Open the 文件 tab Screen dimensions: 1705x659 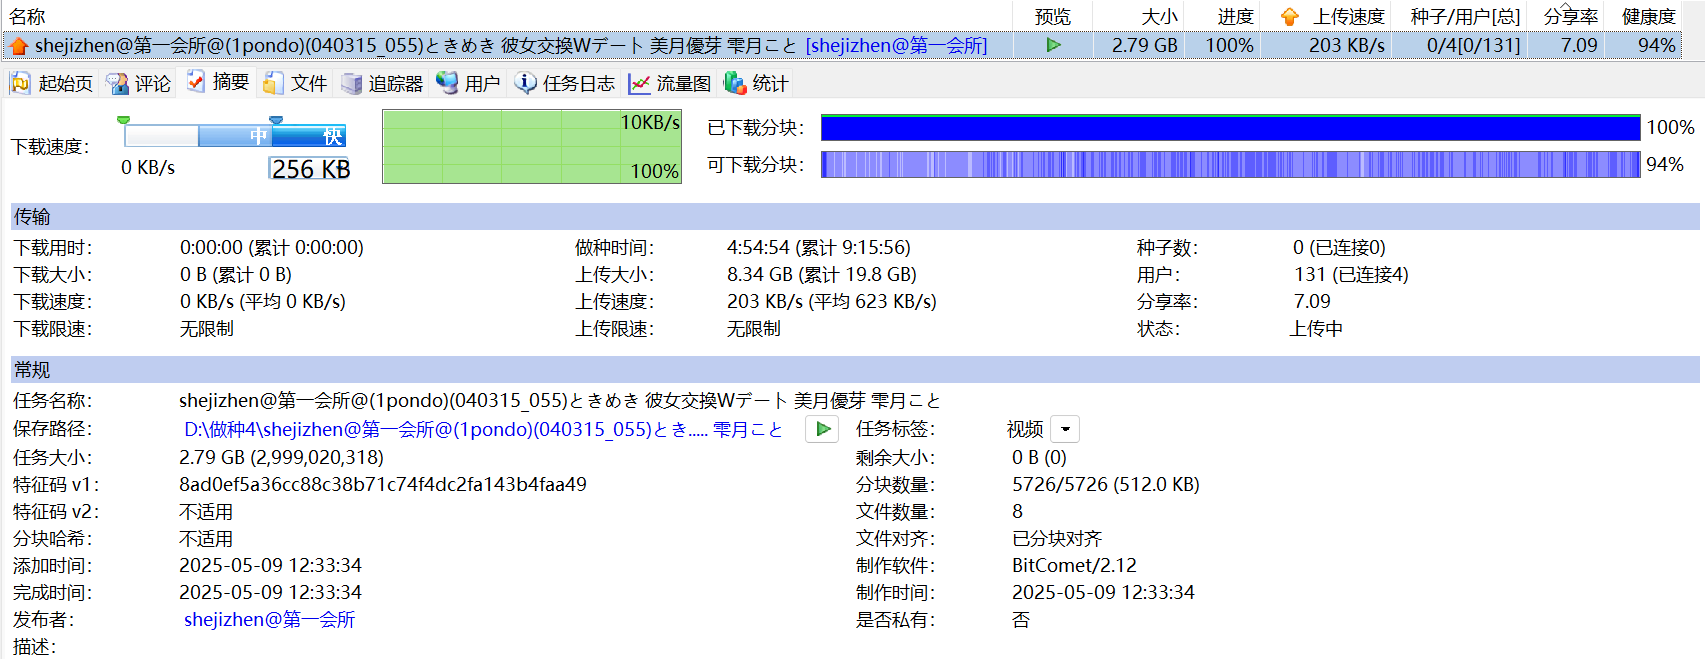click(x=296, y=83)
